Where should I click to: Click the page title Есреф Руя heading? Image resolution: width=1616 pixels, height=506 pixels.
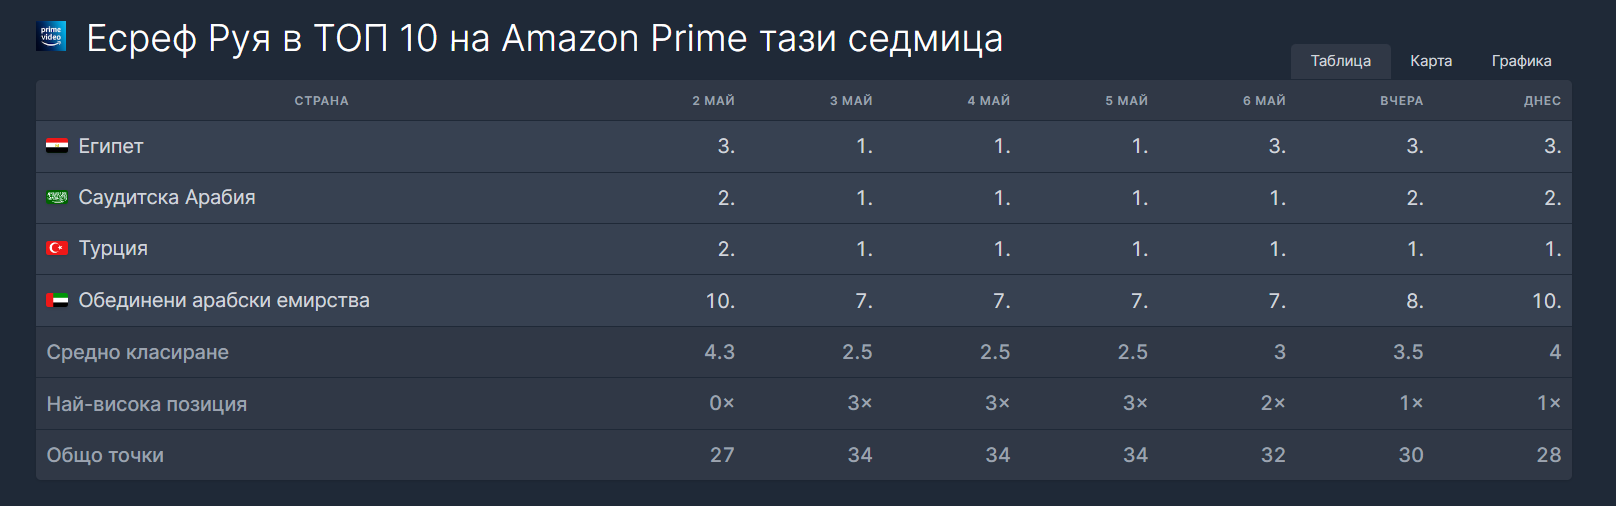(x=544, y=39)
